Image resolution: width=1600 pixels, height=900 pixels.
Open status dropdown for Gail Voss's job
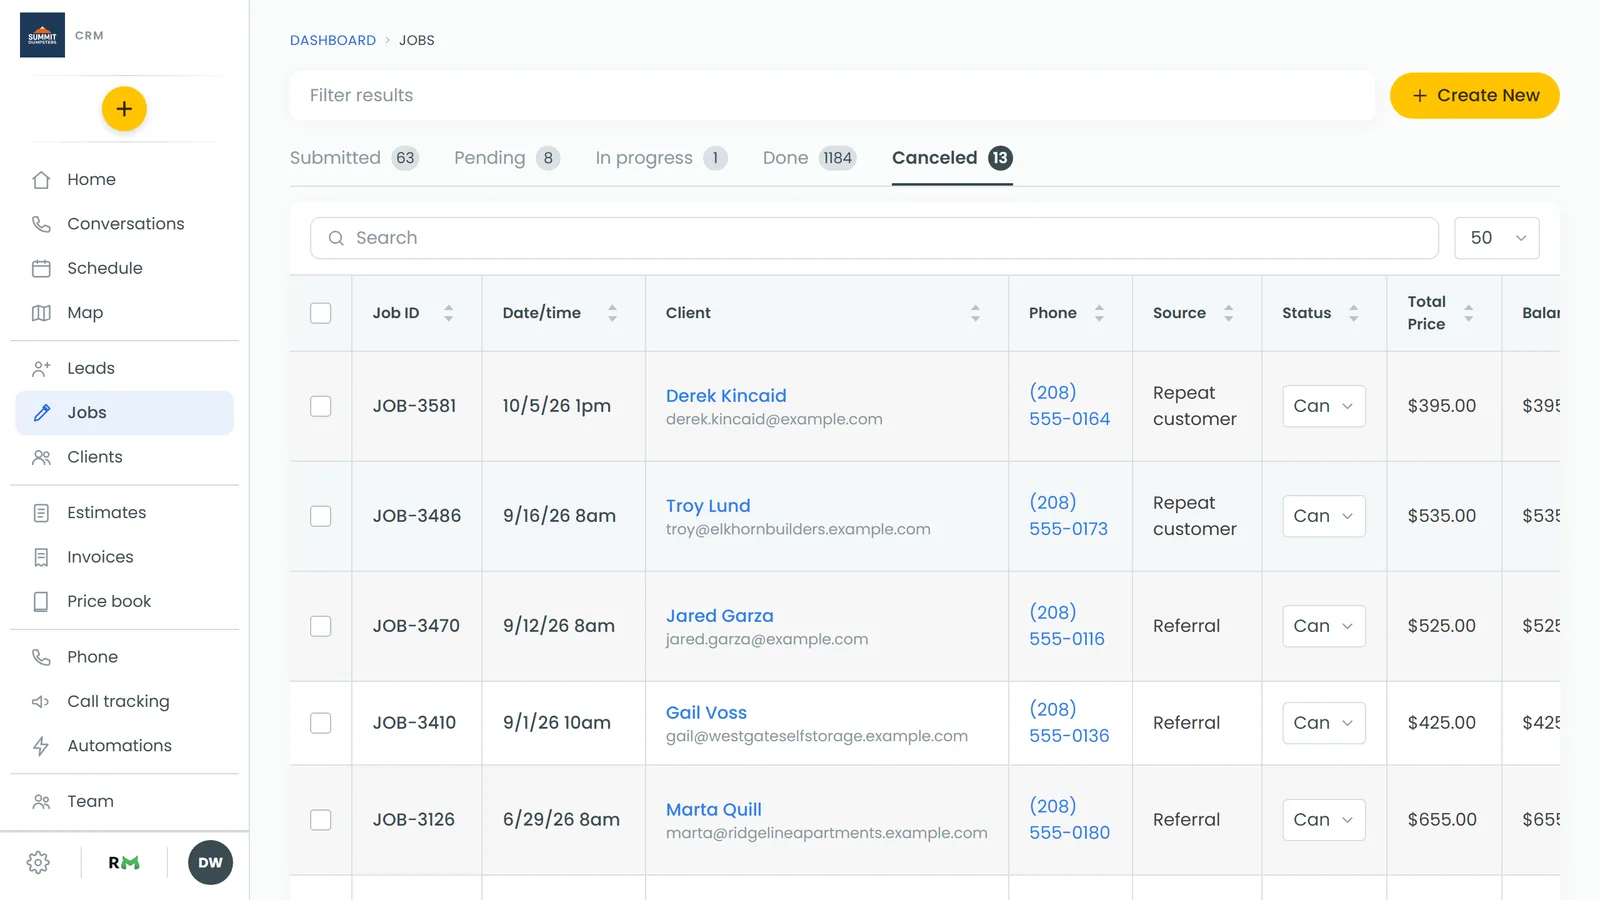click(x=1324, y=723)
